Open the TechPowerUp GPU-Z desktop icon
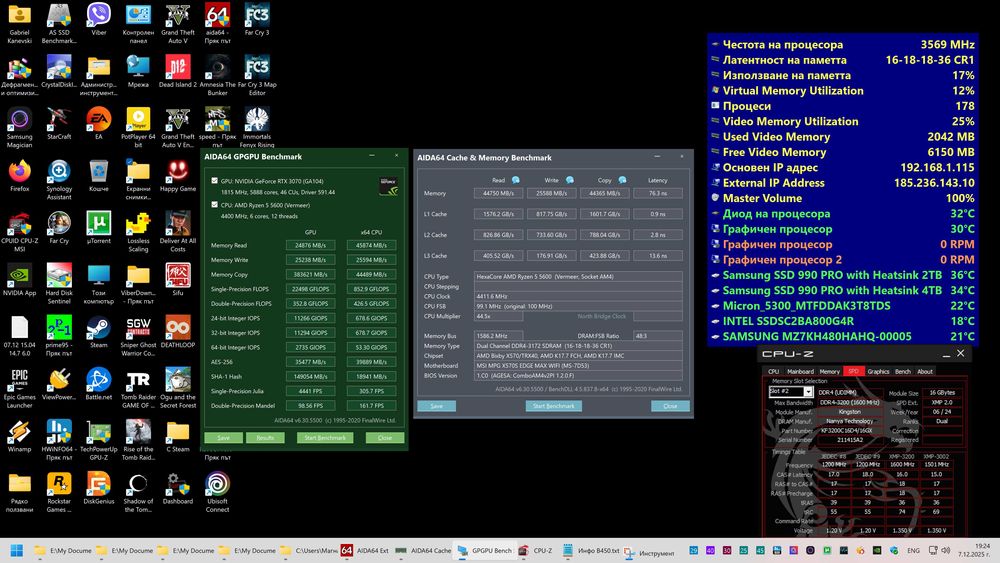1000x563 pixels. (98, 441)
